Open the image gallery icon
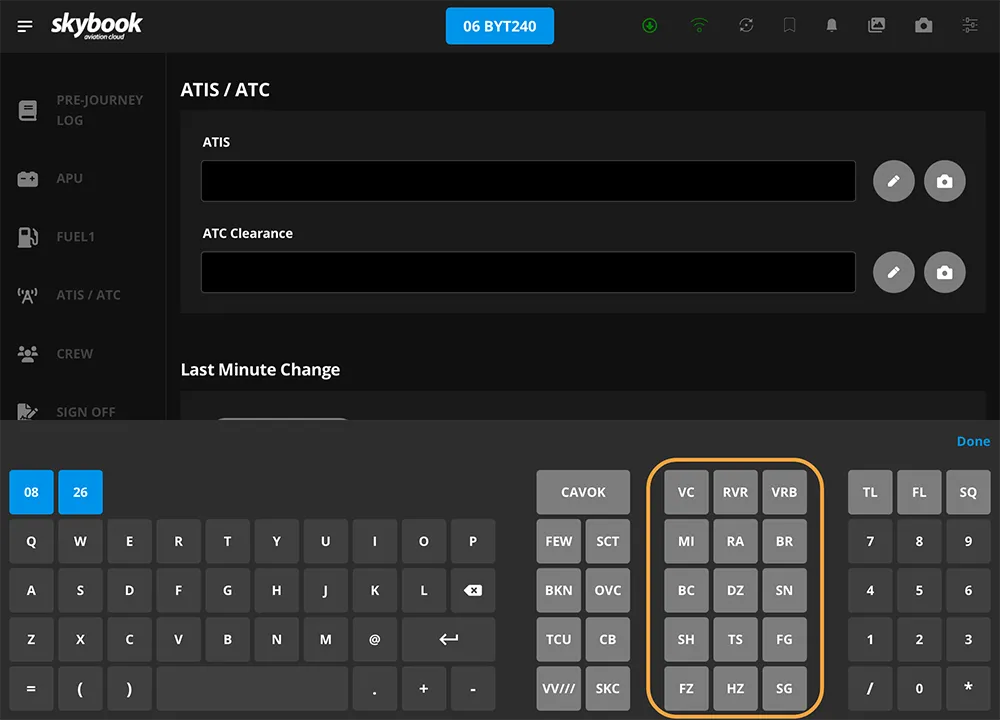 click(x=877, y=26)
